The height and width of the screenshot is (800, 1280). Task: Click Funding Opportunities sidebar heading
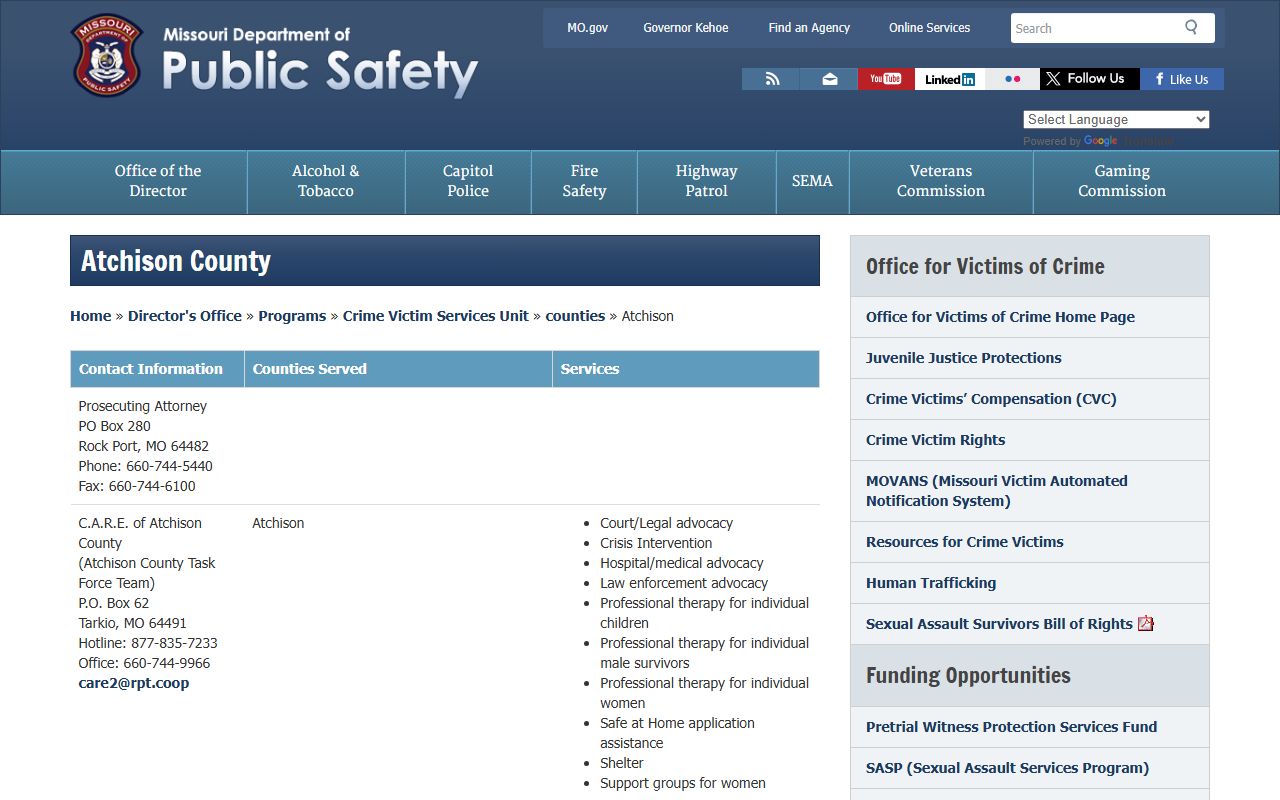click(x=968, y=675)
